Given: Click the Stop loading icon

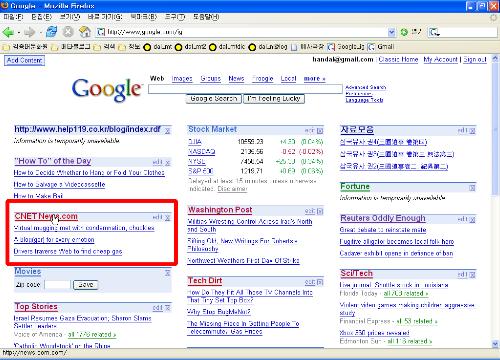Looking at the screenshot, I should pos(68,32).
